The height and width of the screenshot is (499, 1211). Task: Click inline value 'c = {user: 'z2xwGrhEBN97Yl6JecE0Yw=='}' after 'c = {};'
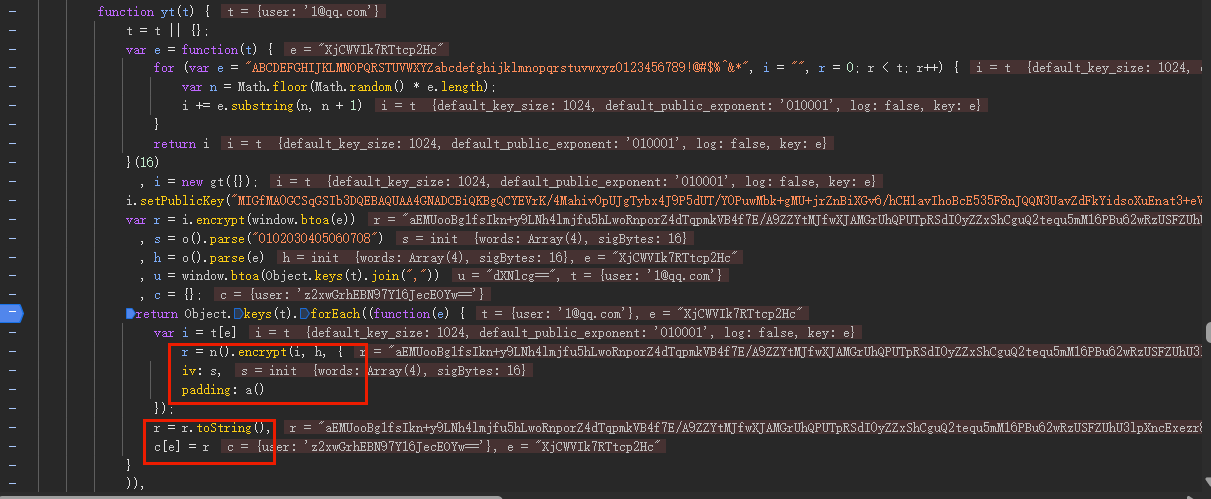(x=354, y=294)
